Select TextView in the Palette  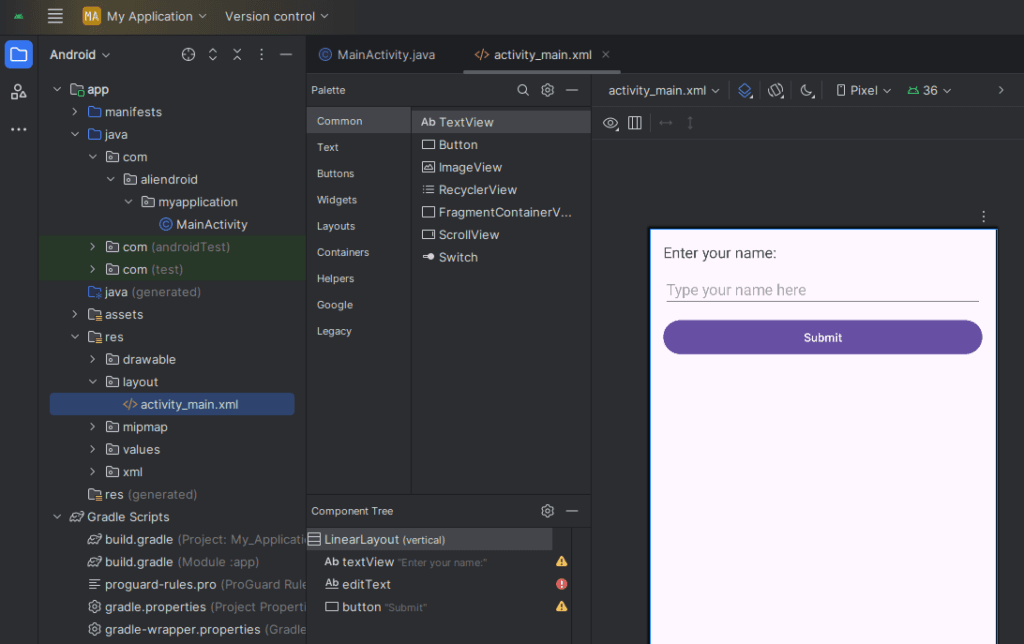pos(501,122)
